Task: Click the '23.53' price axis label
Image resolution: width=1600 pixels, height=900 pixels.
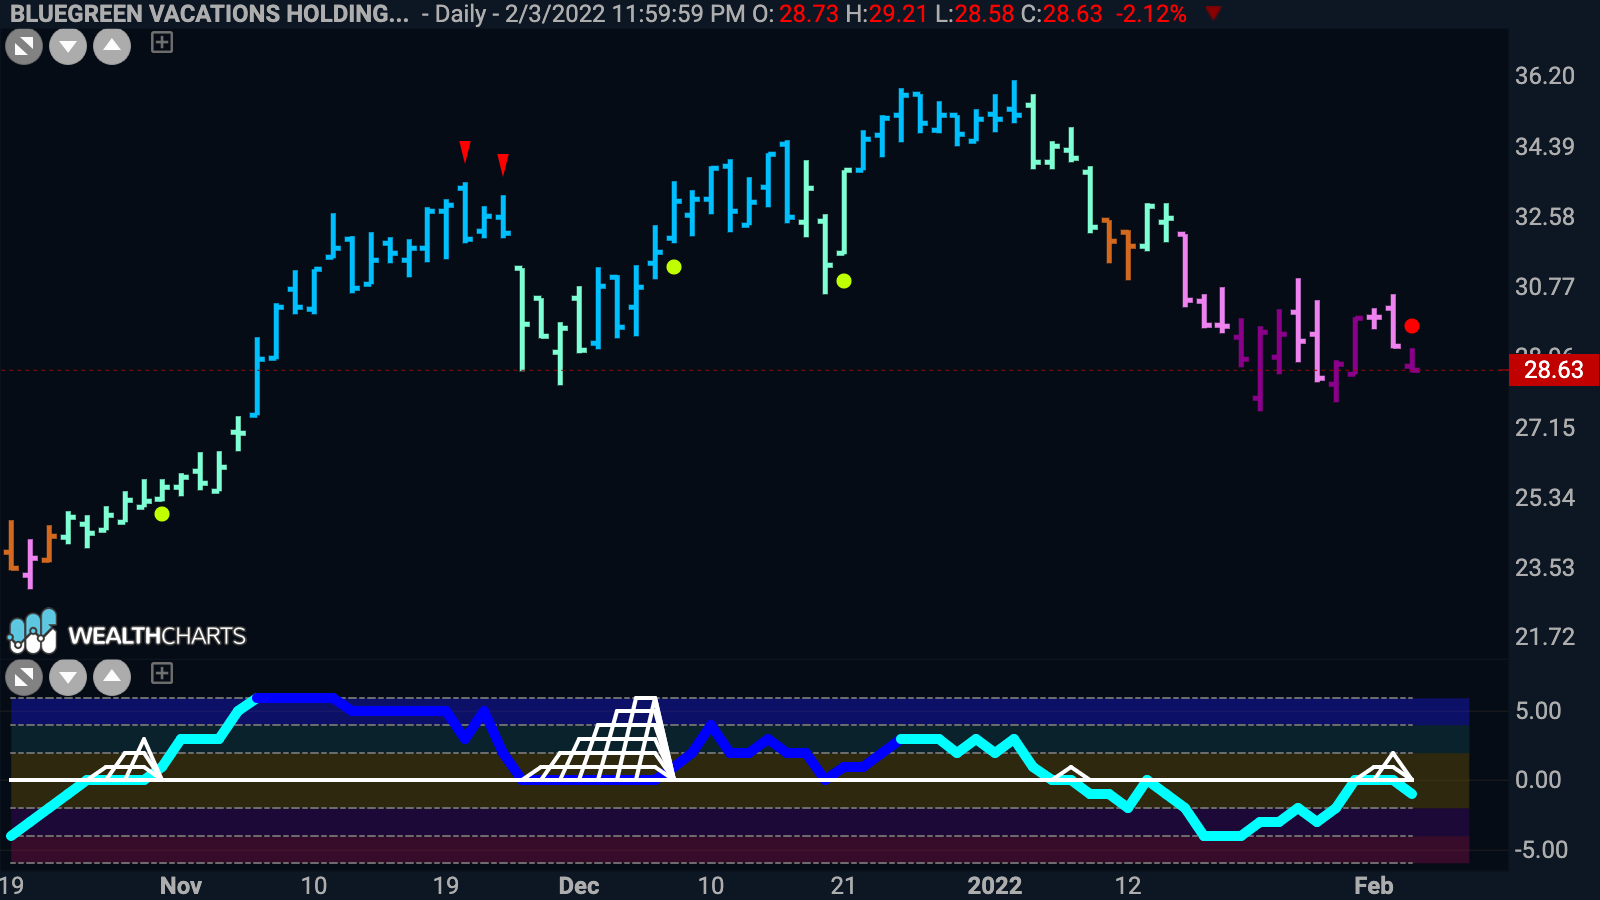Action: click(1544, 568)
